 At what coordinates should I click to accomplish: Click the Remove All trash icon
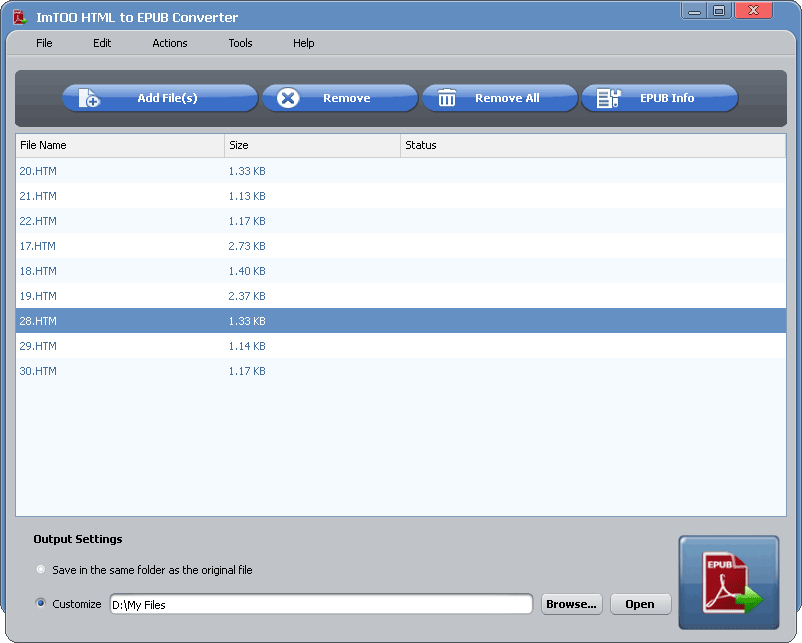(x=447, y=98)
